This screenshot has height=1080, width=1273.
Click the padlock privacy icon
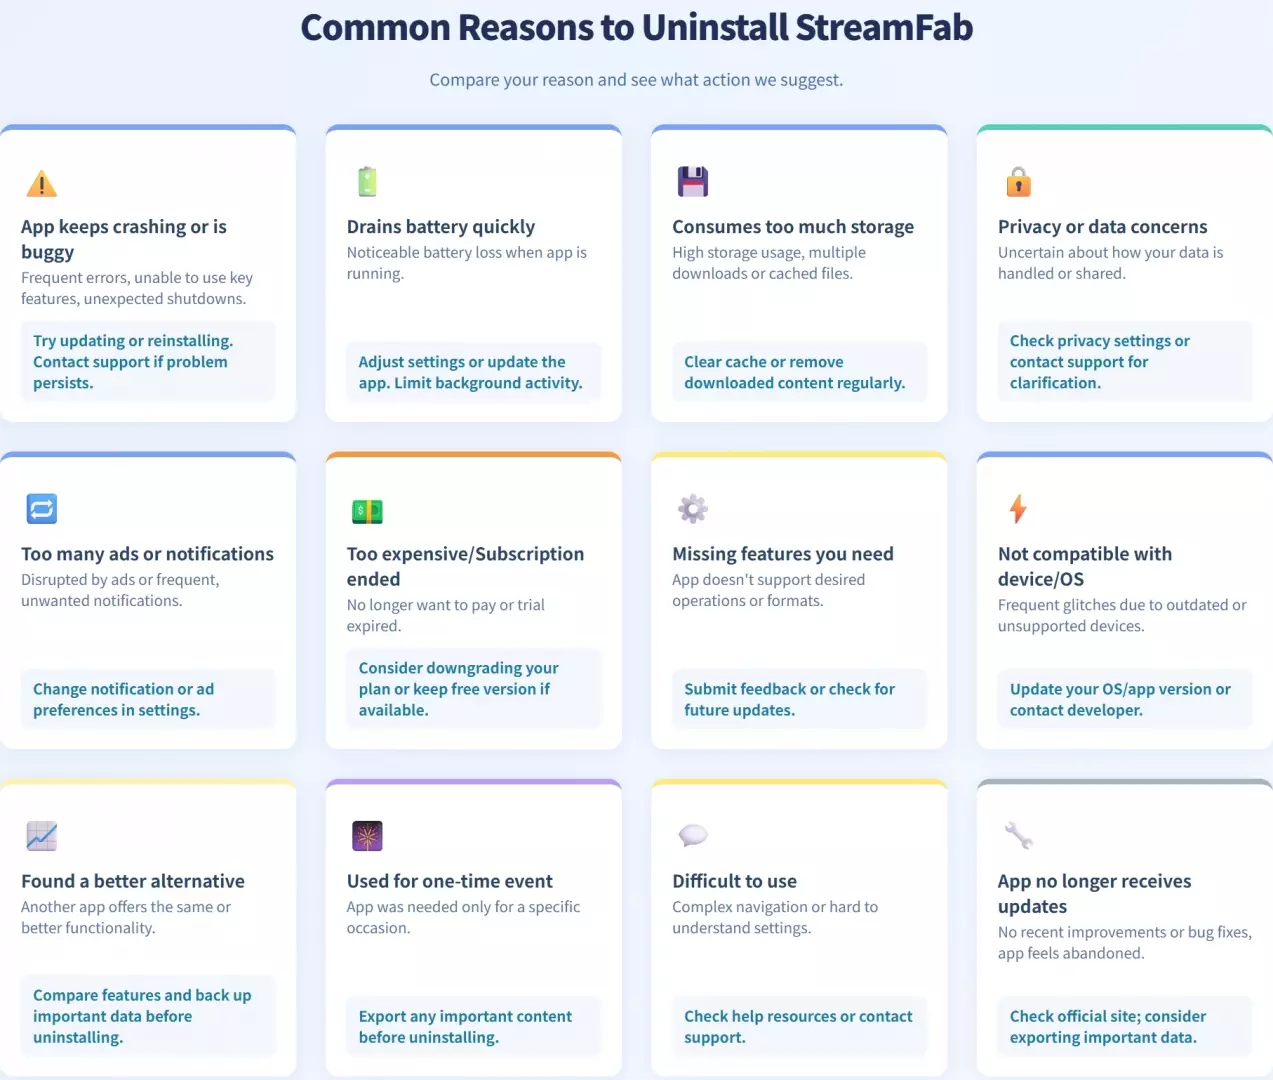[x=1018, y=182]
